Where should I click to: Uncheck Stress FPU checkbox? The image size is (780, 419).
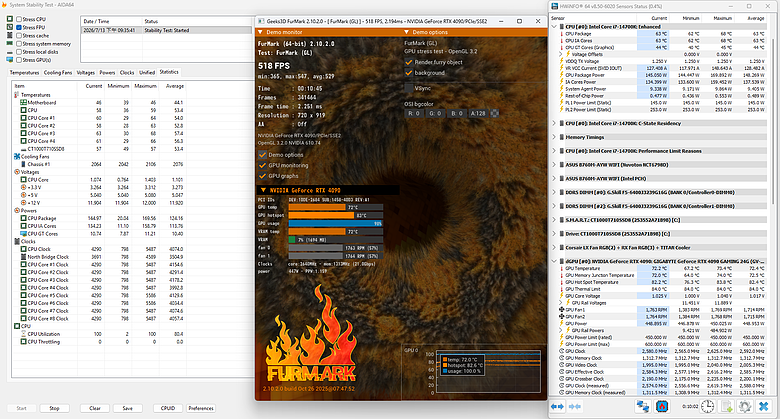click(19, 27)
